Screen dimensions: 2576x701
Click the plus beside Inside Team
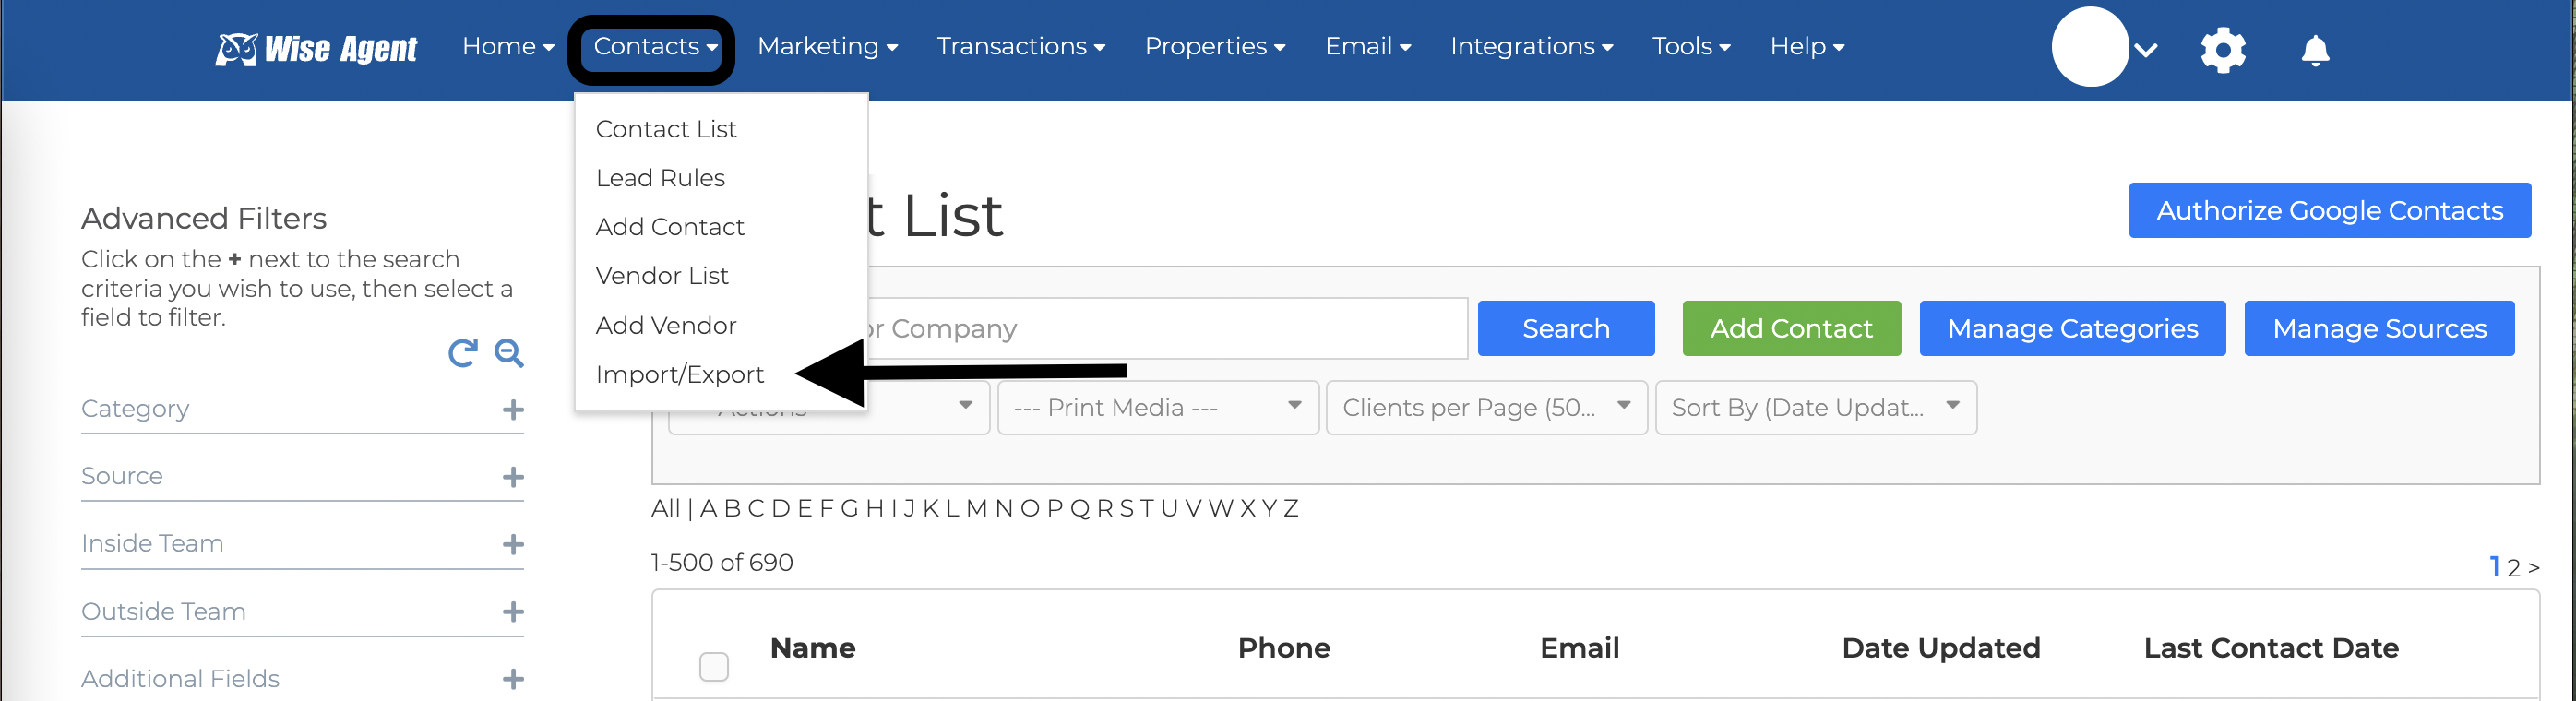513,544
